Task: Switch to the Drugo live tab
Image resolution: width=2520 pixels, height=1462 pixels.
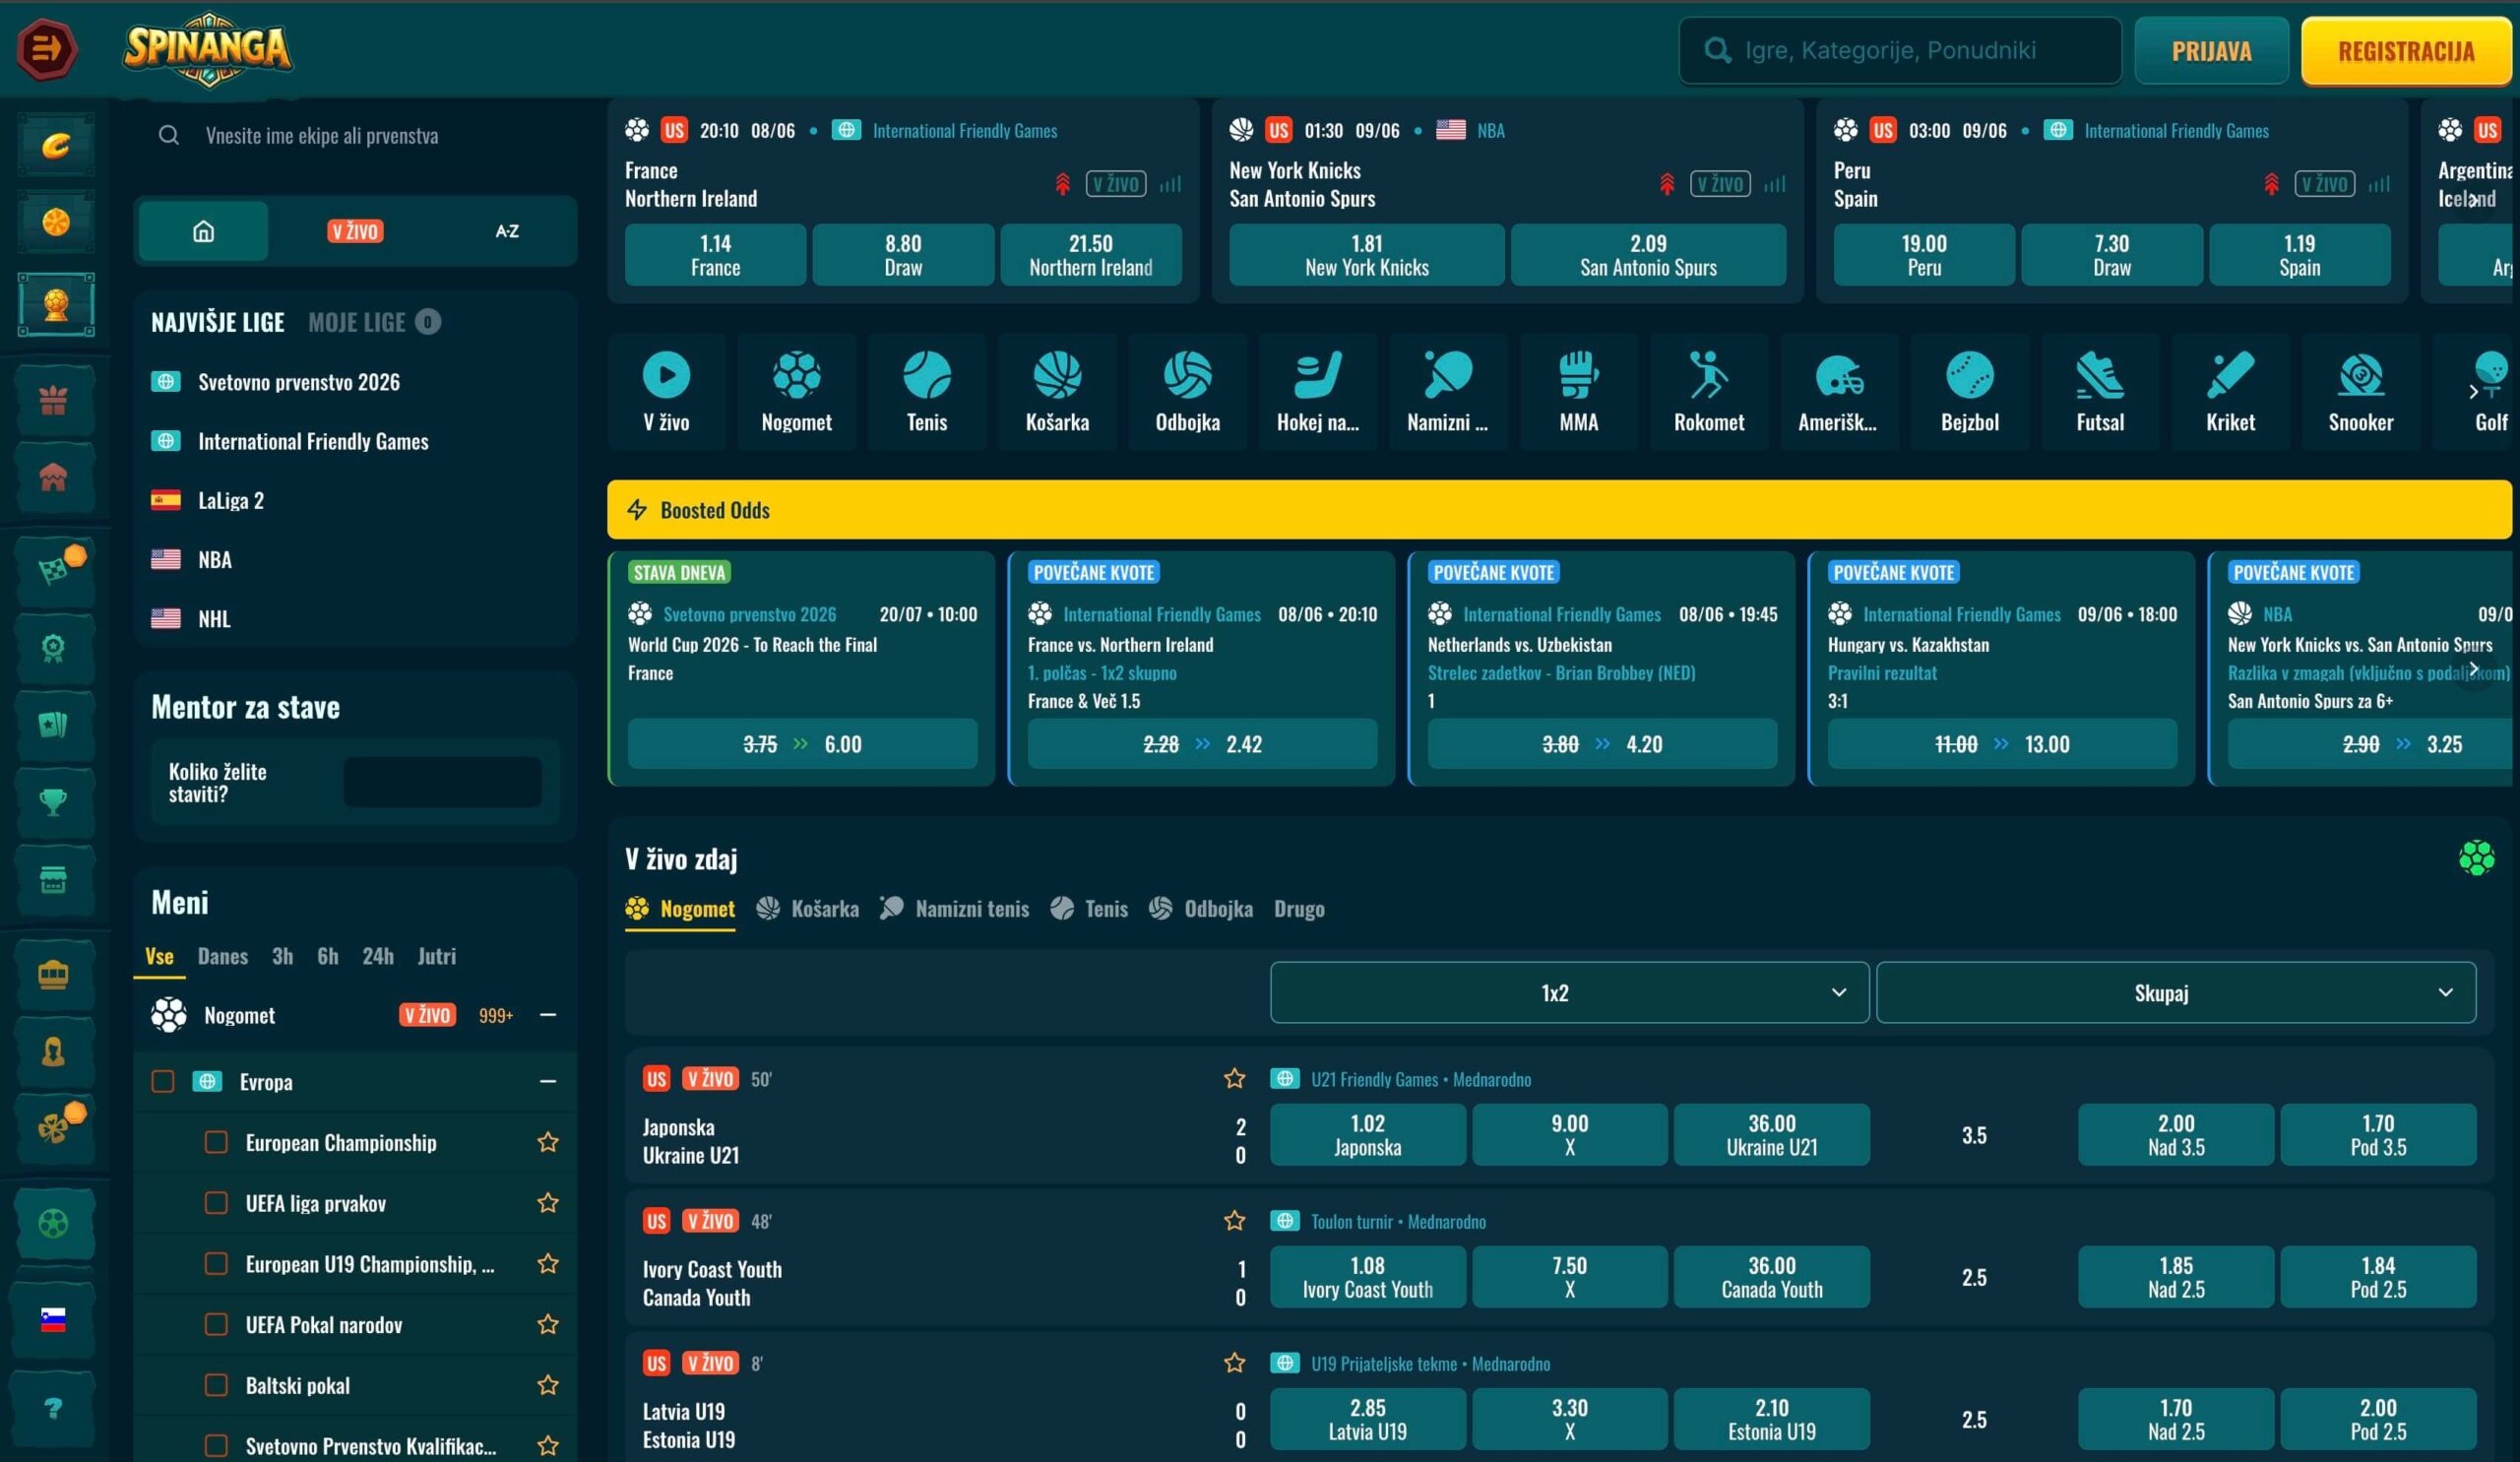Action: 1299,908
